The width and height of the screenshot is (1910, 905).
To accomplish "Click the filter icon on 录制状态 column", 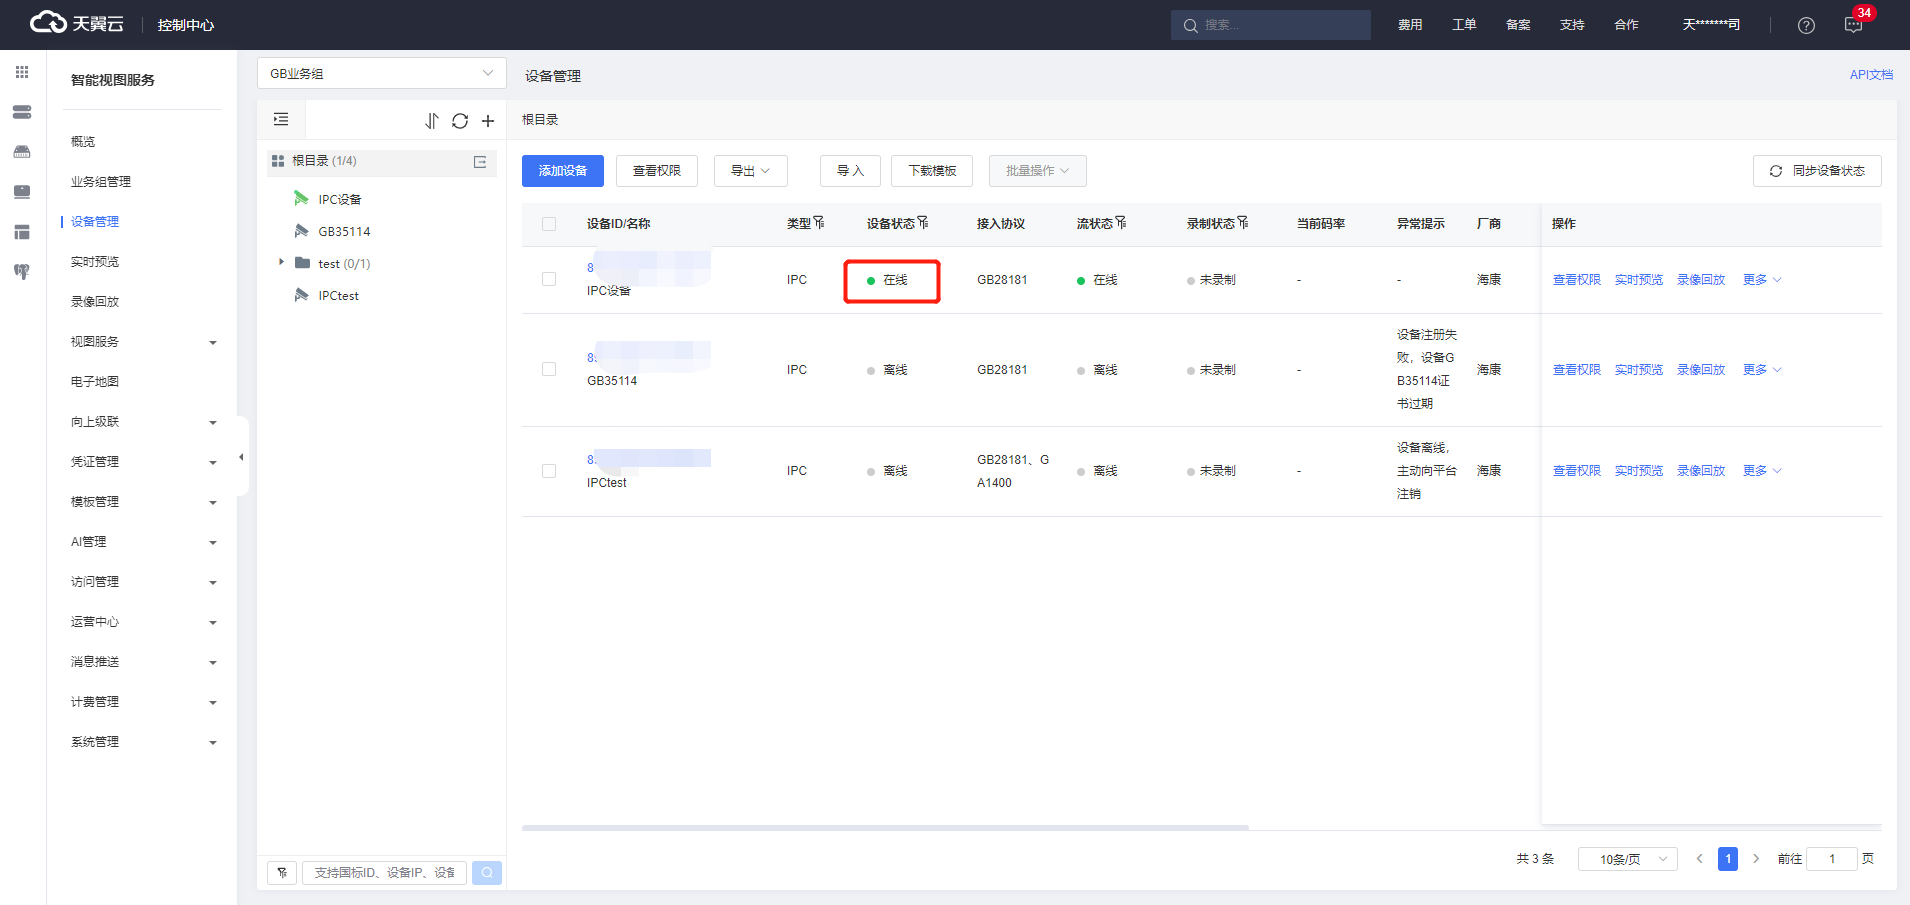I will pyautogui.click(x=1243, y=222).
